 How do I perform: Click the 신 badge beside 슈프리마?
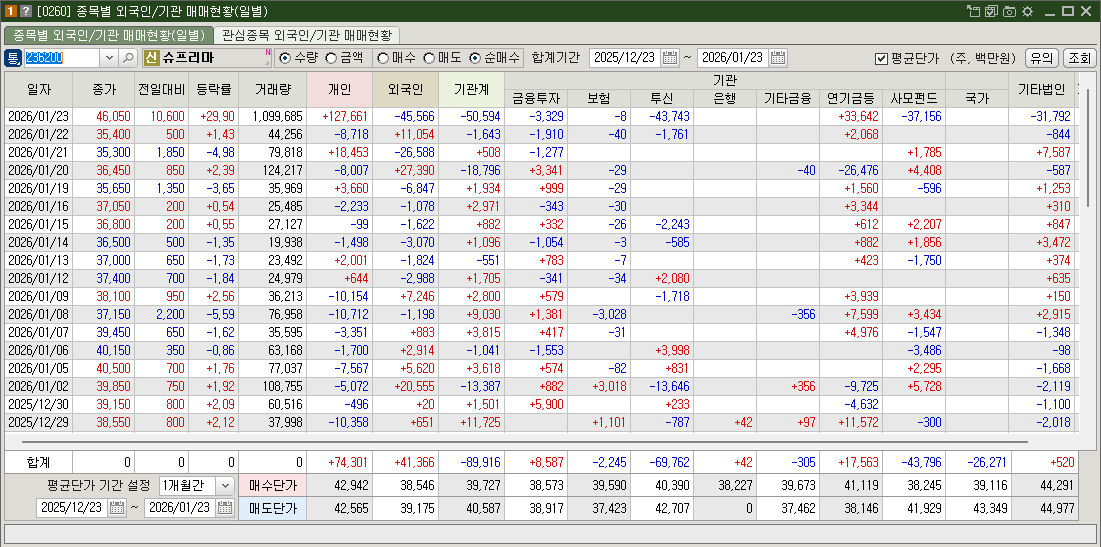coord(151,58)
